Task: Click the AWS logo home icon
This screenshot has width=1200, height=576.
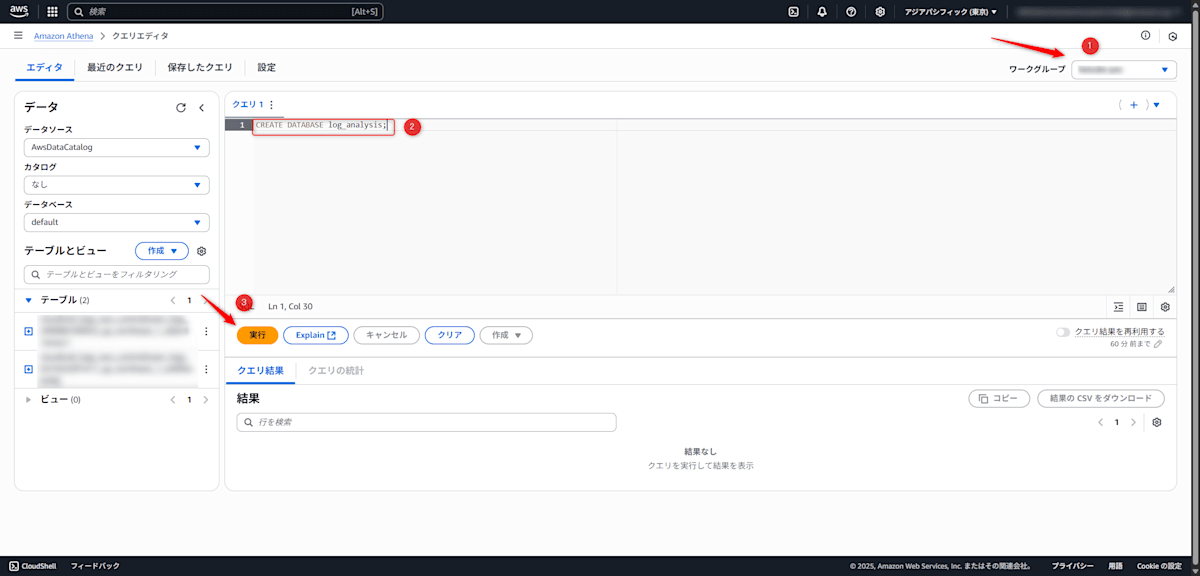Action: coord(20,12)
